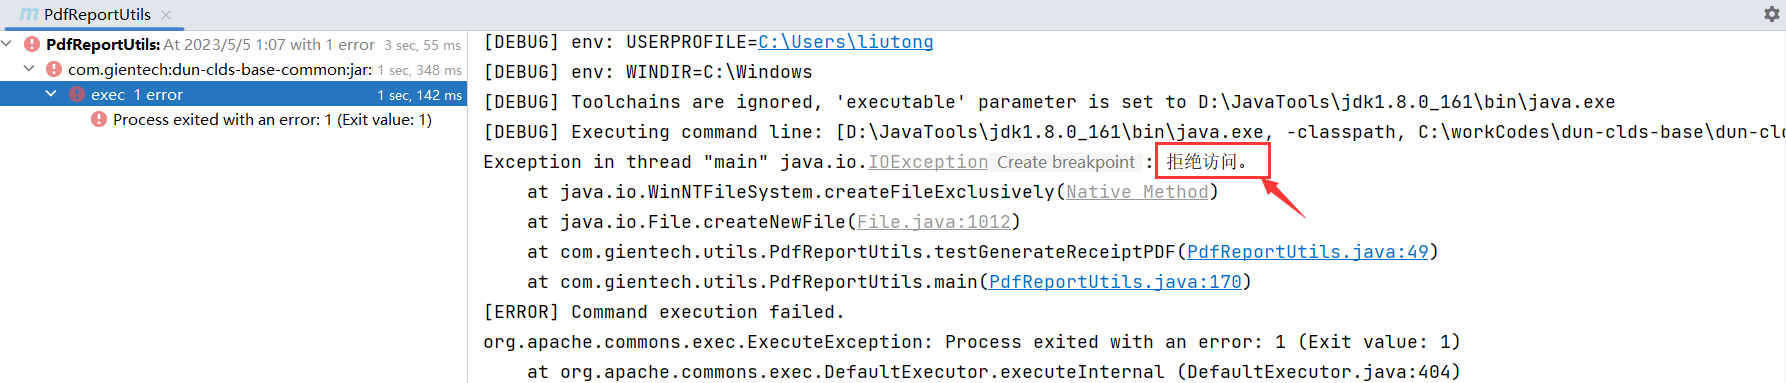Open the PdfReportUtils.java:170 link
The image size is (1786, 383).
coord(1115,282)
